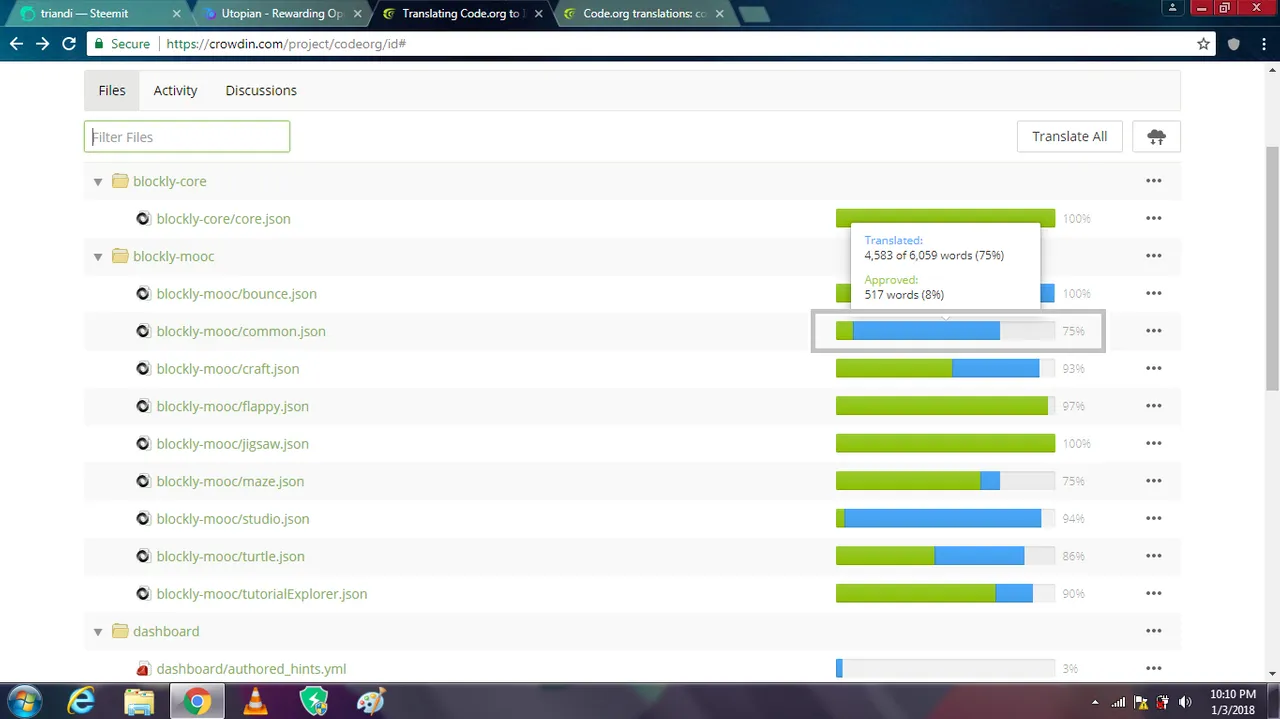Open blockly-mooc/bounce.json file
Viewport: 1280px width, 719px height.
tap(237, 294)
